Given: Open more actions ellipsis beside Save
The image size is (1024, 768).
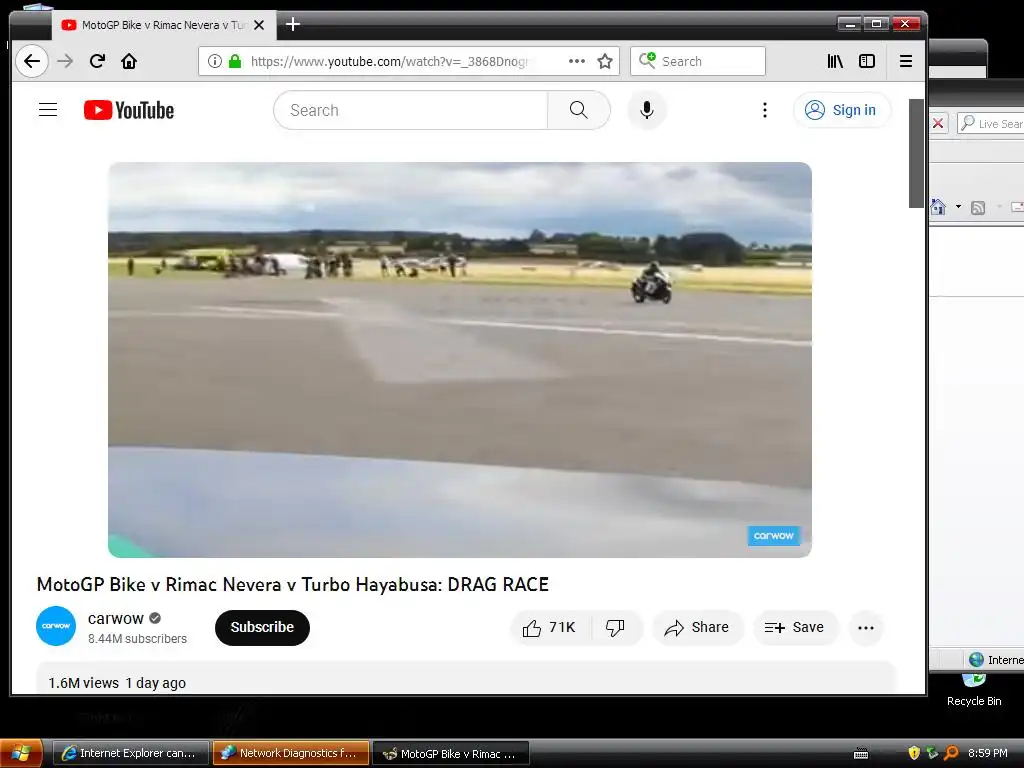Looking at the screenshot, I should pos(866,628).
